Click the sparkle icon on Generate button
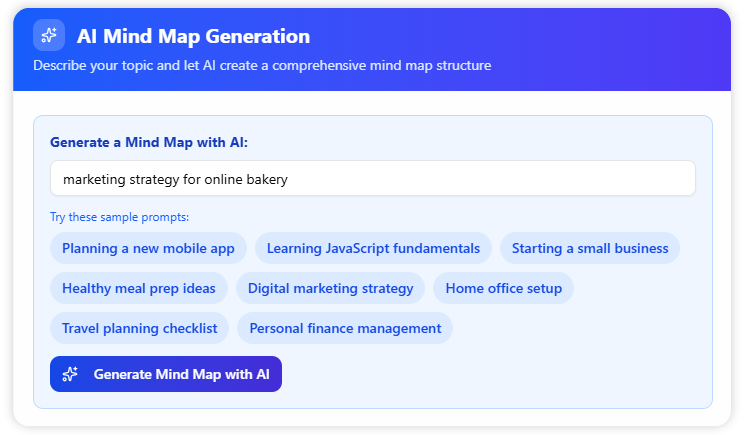 point(70,374)
